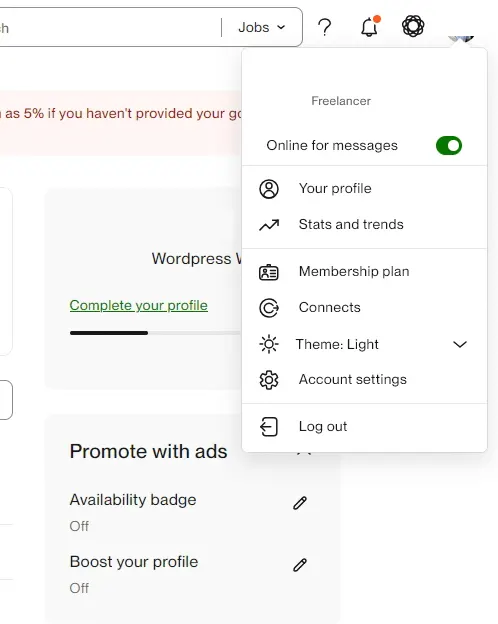Click the sun icon beside Theme

(269, 344)
